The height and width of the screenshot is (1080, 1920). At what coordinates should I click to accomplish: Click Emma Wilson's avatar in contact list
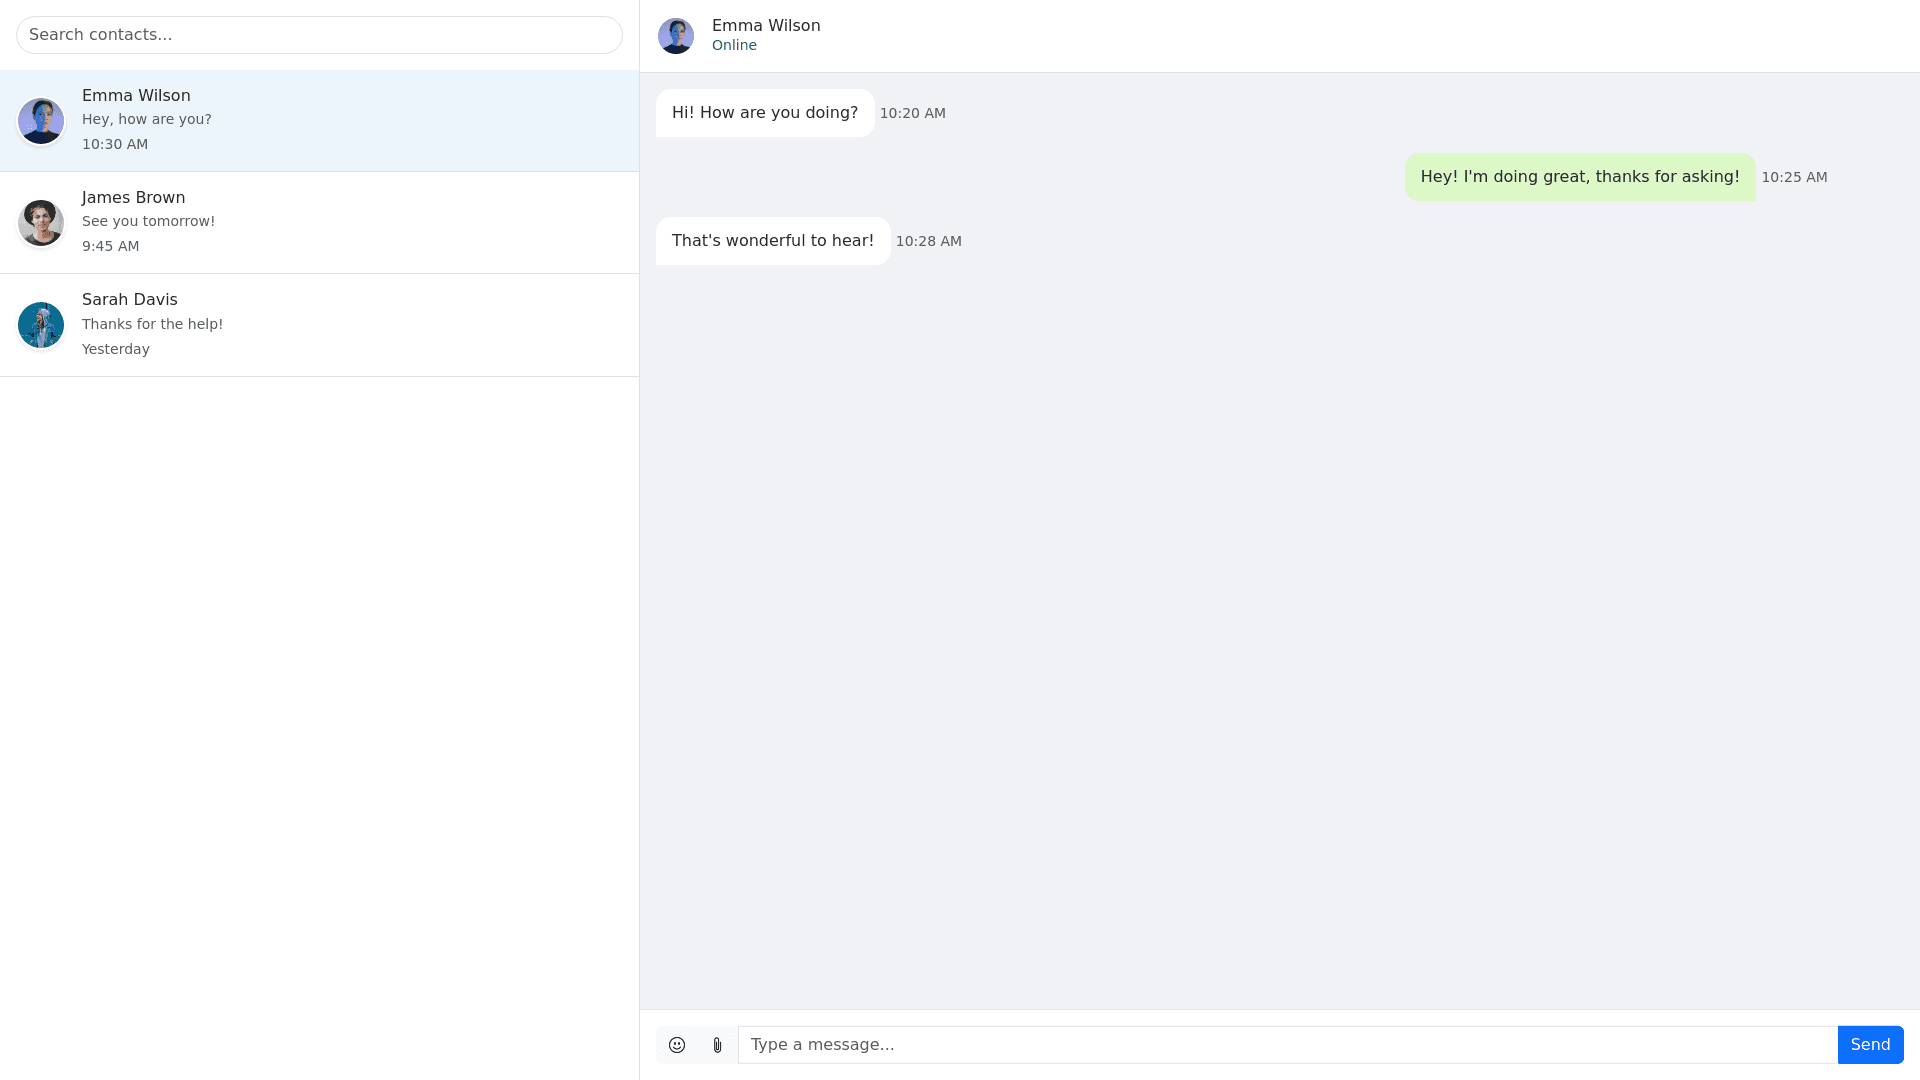click(41, 121)
